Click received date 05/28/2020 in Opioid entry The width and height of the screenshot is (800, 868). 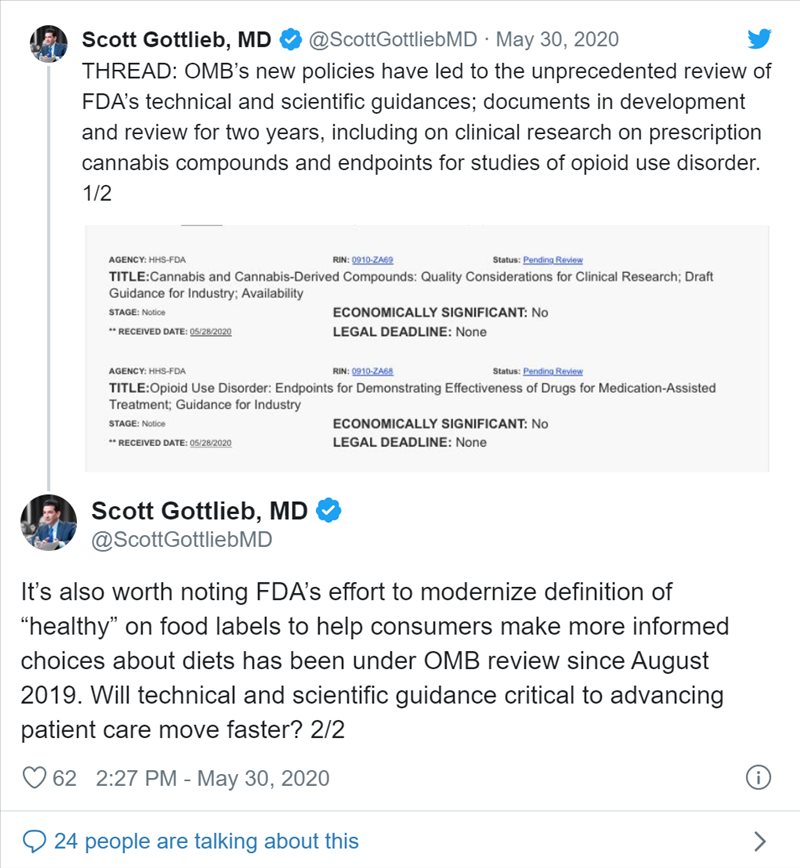(210, 443)
